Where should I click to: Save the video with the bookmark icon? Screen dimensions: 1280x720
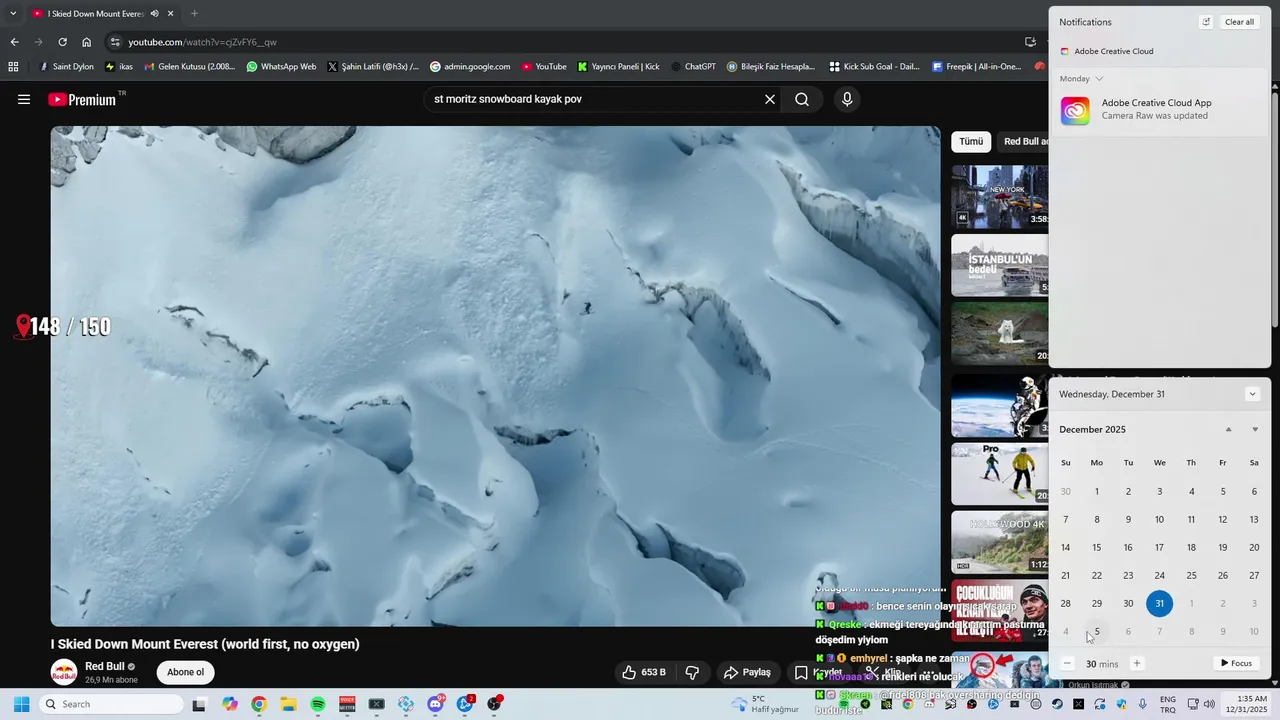[x=801, y=672]
